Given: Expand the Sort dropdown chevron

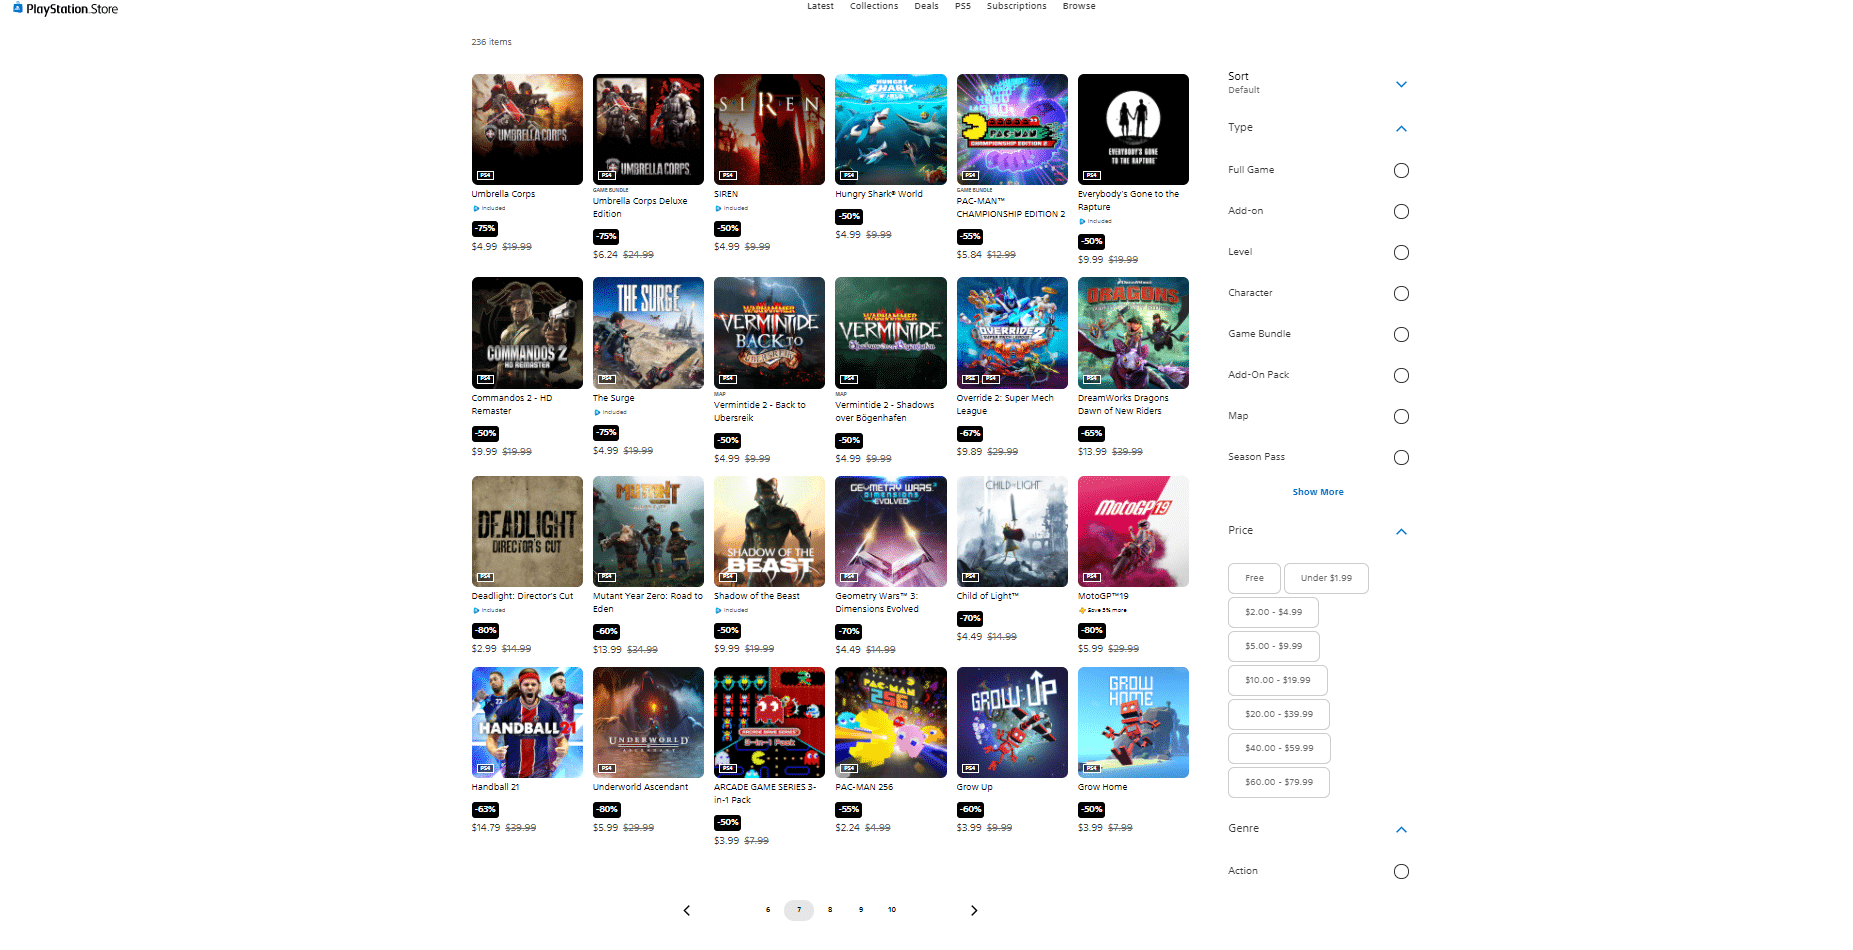Looking at the screenshot, I should [1400, 85].
